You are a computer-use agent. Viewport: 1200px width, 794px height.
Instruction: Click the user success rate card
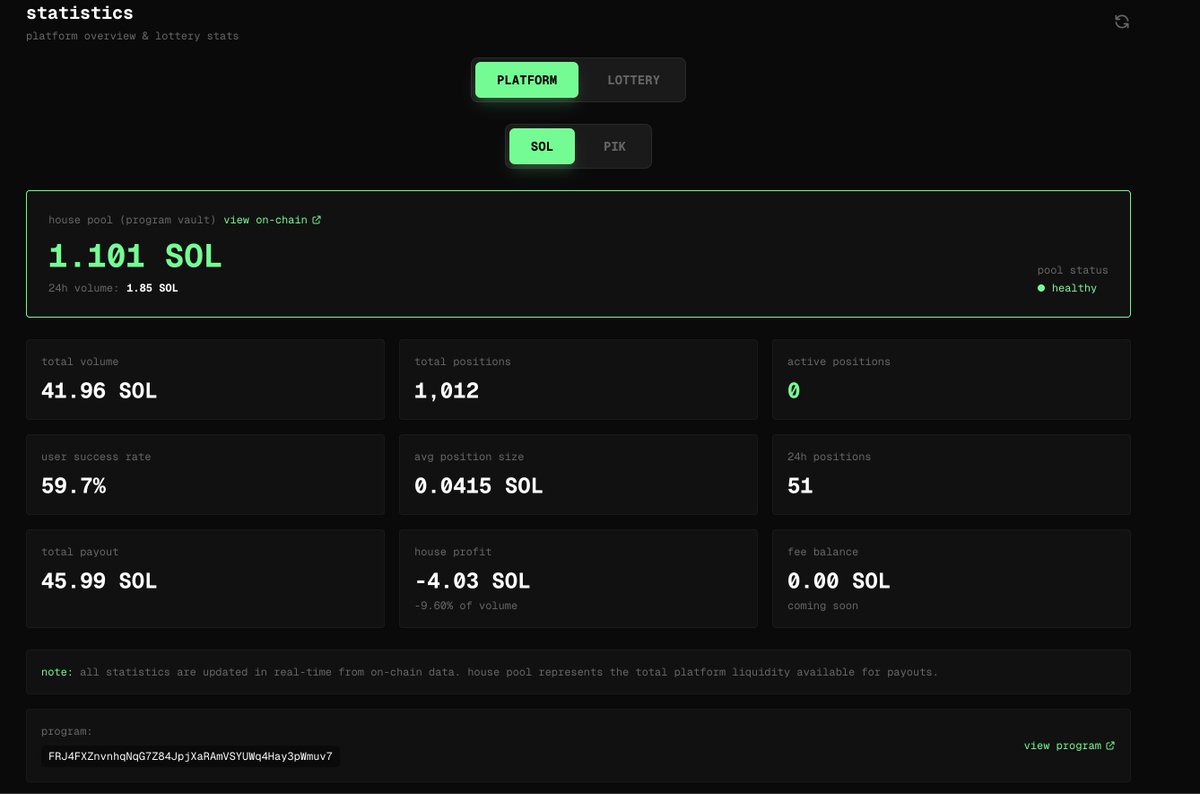coord(205,474)
